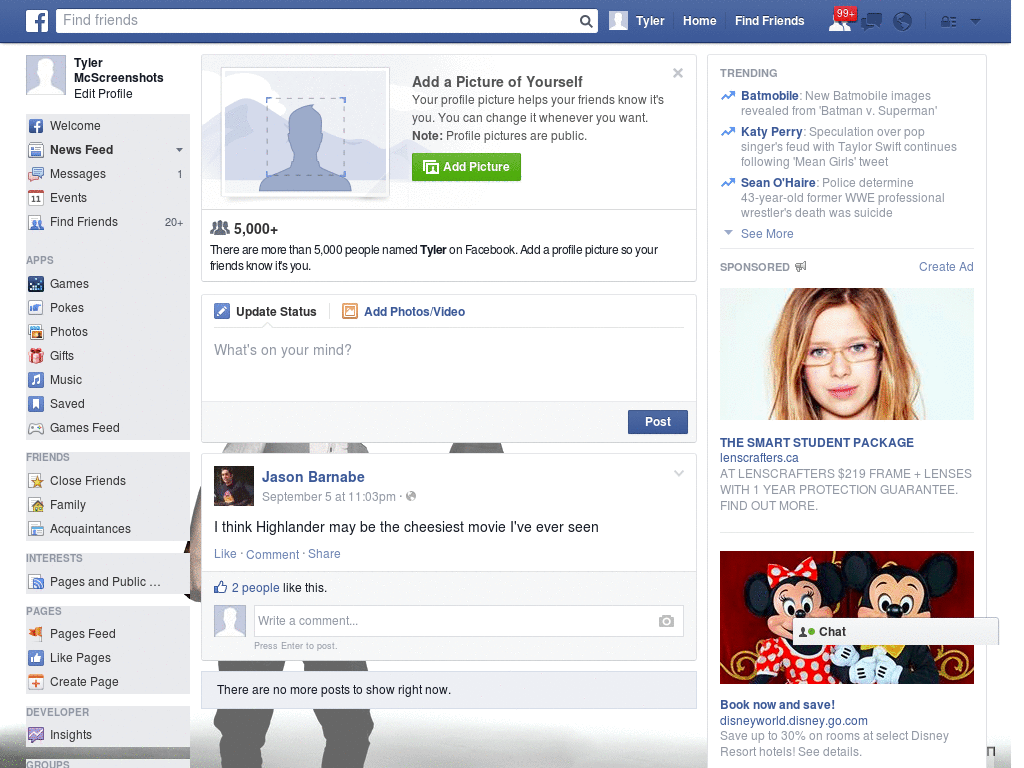Click the Jason Barnabe name link
Image resolution: width=1024 pixels, height=768 pixels.
[313, 477]
